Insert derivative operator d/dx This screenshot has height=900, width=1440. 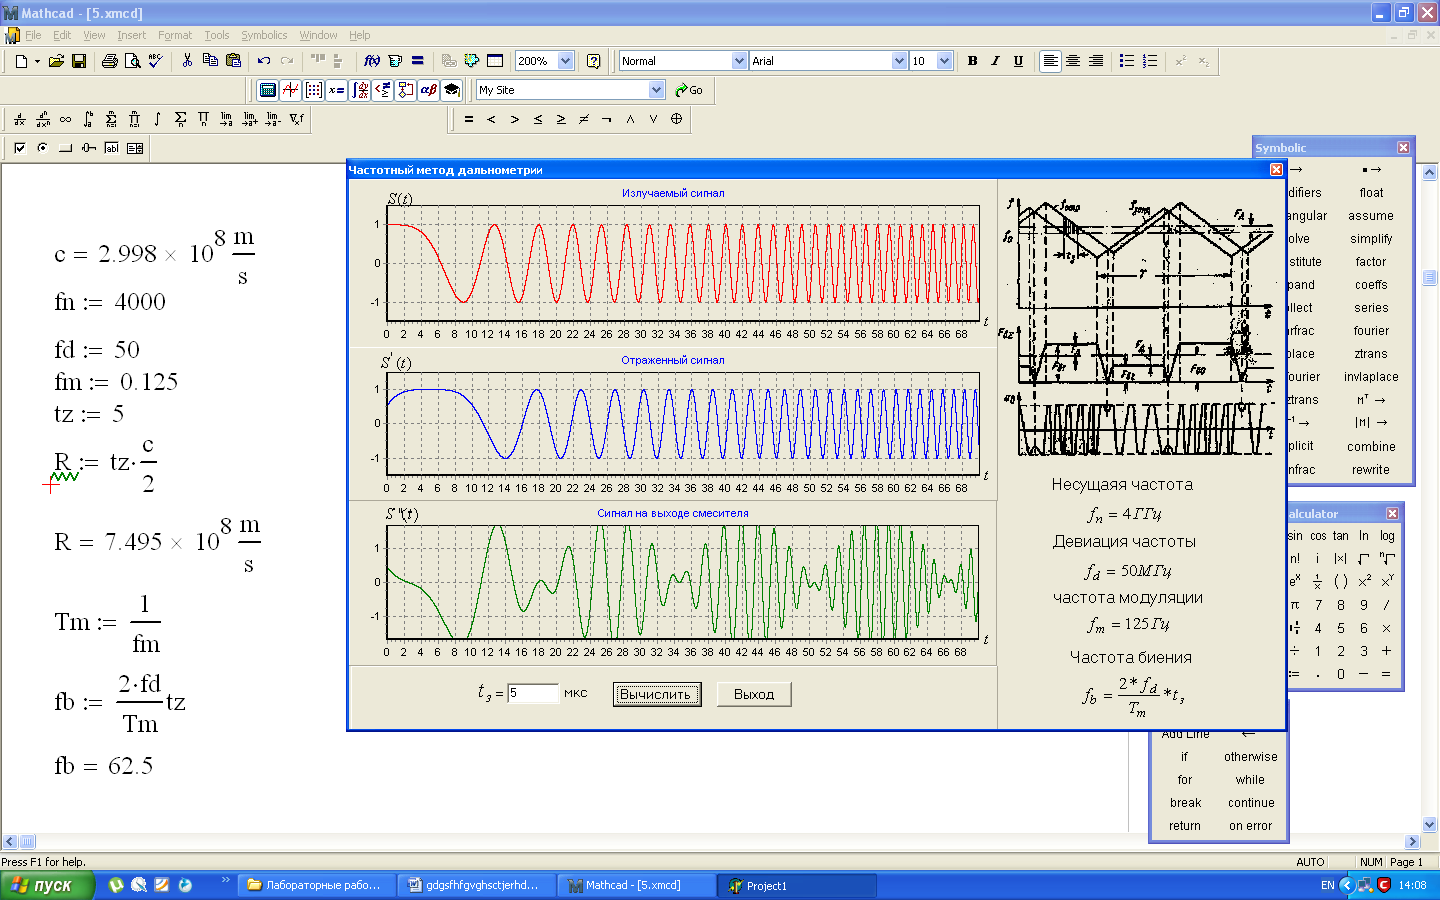point(19,119)
